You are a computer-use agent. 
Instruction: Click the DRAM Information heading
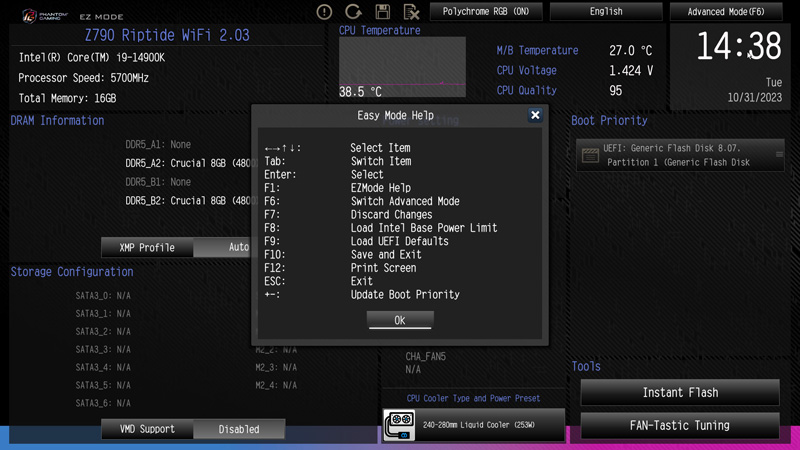[x=57, y=120]
